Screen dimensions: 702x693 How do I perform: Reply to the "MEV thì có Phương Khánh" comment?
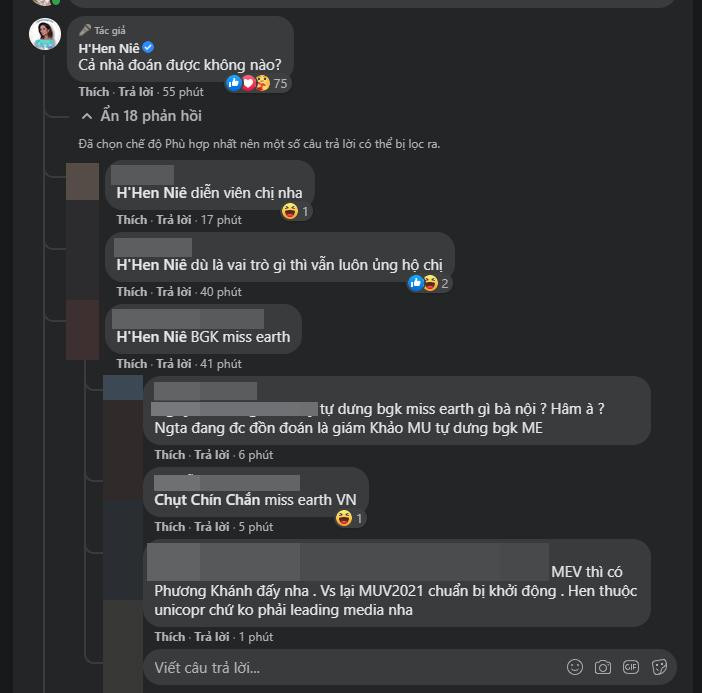tap(212, 636)
